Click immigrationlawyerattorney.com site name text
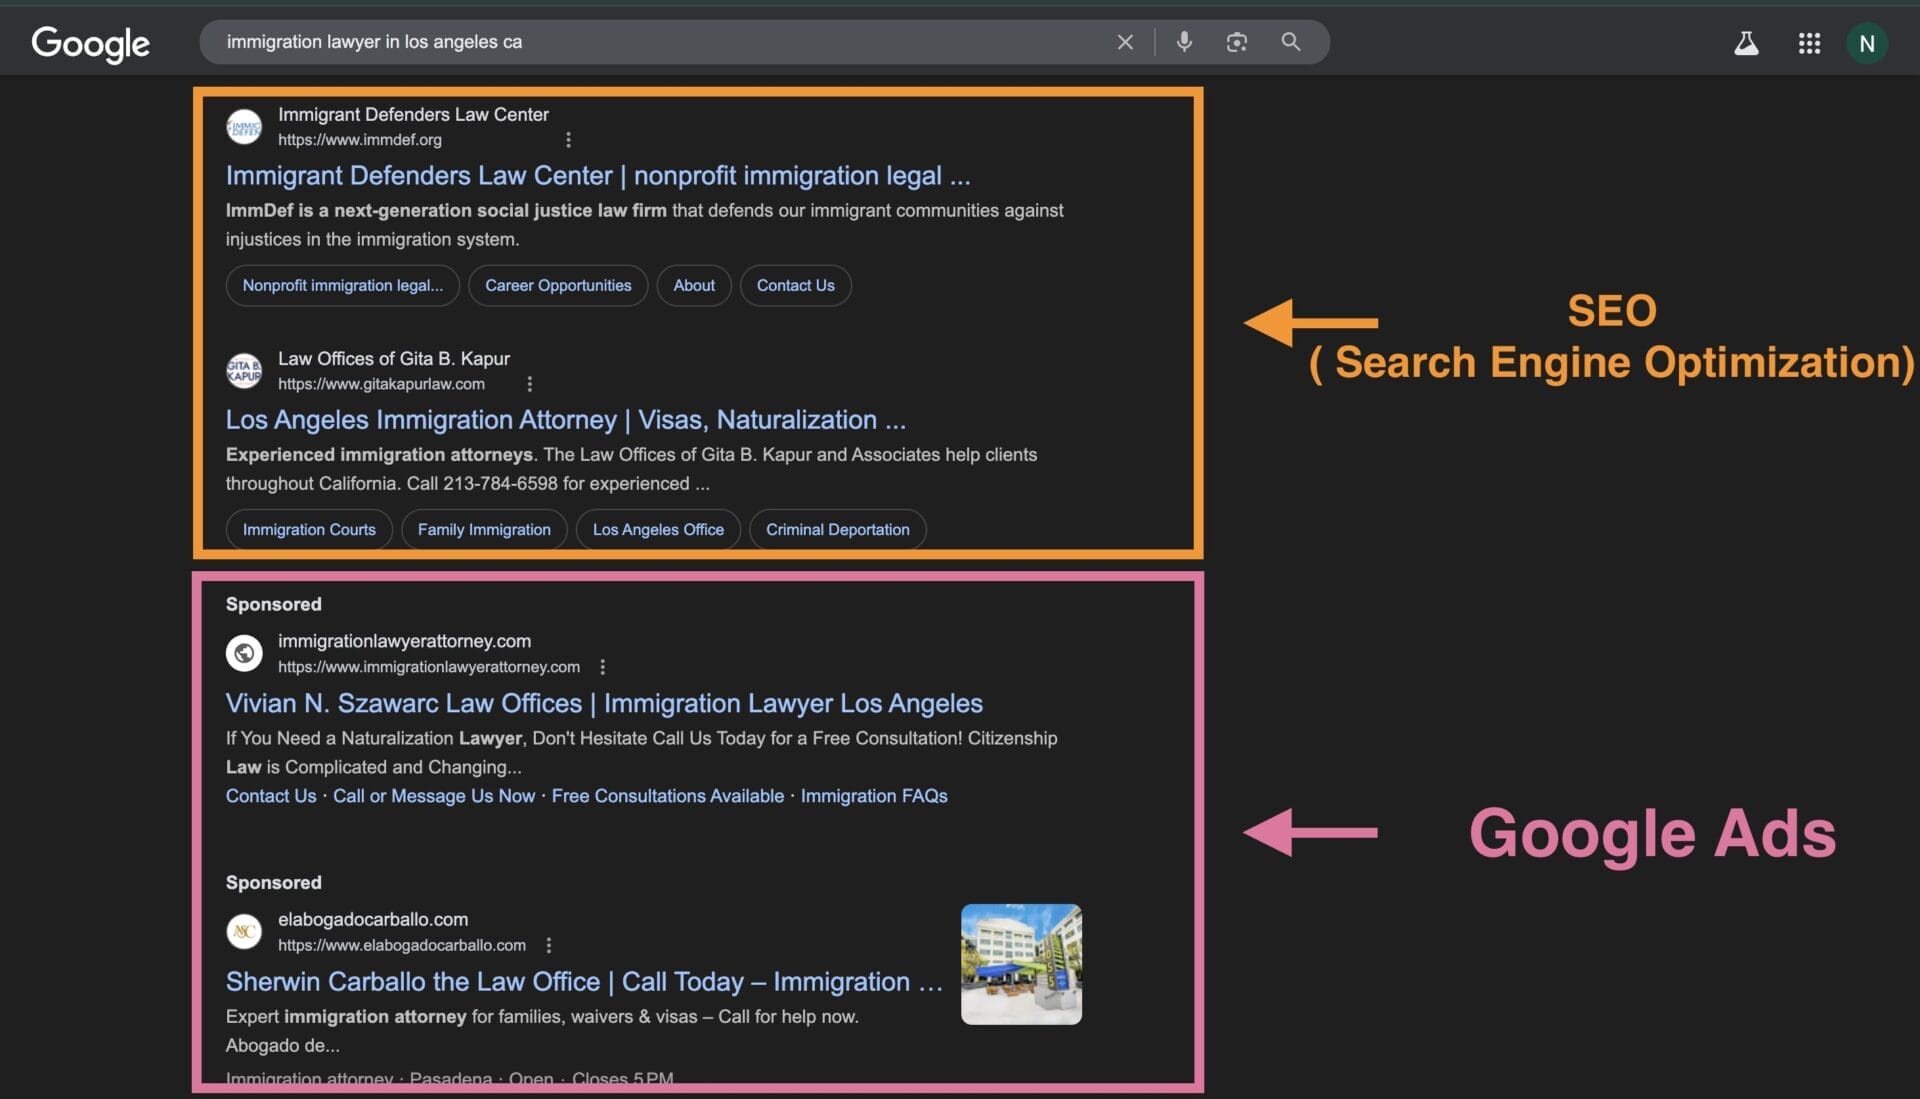This screenshot has height=1099, width=1920. (404, 641)
